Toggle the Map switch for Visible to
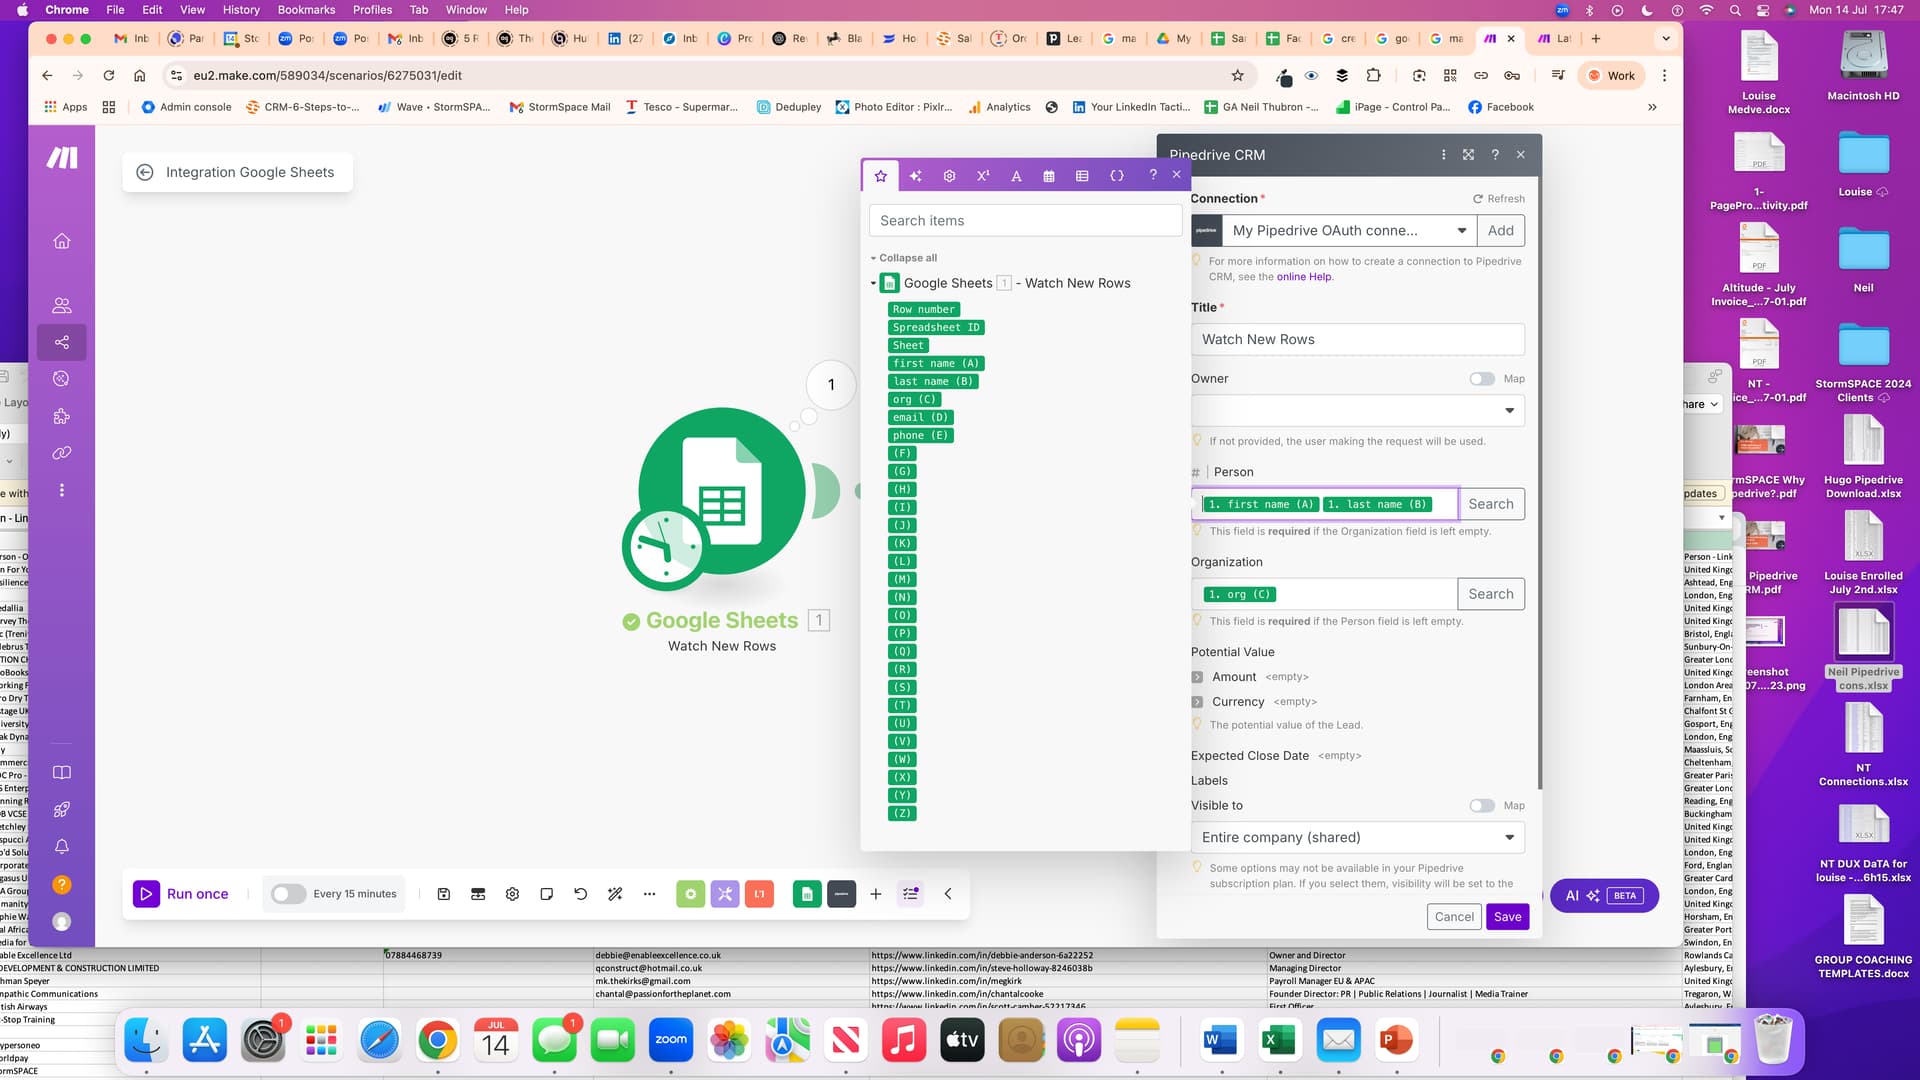 [x=1482, y=806]
